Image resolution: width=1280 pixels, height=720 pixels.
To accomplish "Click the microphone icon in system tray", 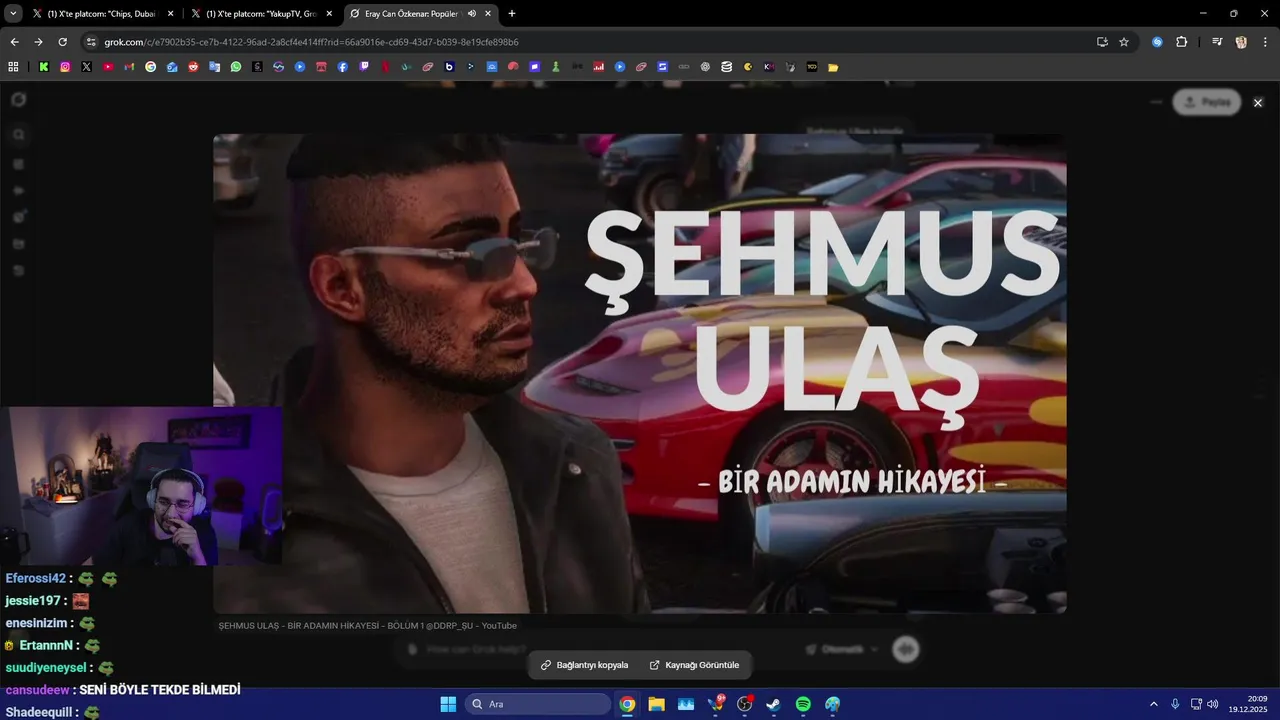I will pos(1175,704).
